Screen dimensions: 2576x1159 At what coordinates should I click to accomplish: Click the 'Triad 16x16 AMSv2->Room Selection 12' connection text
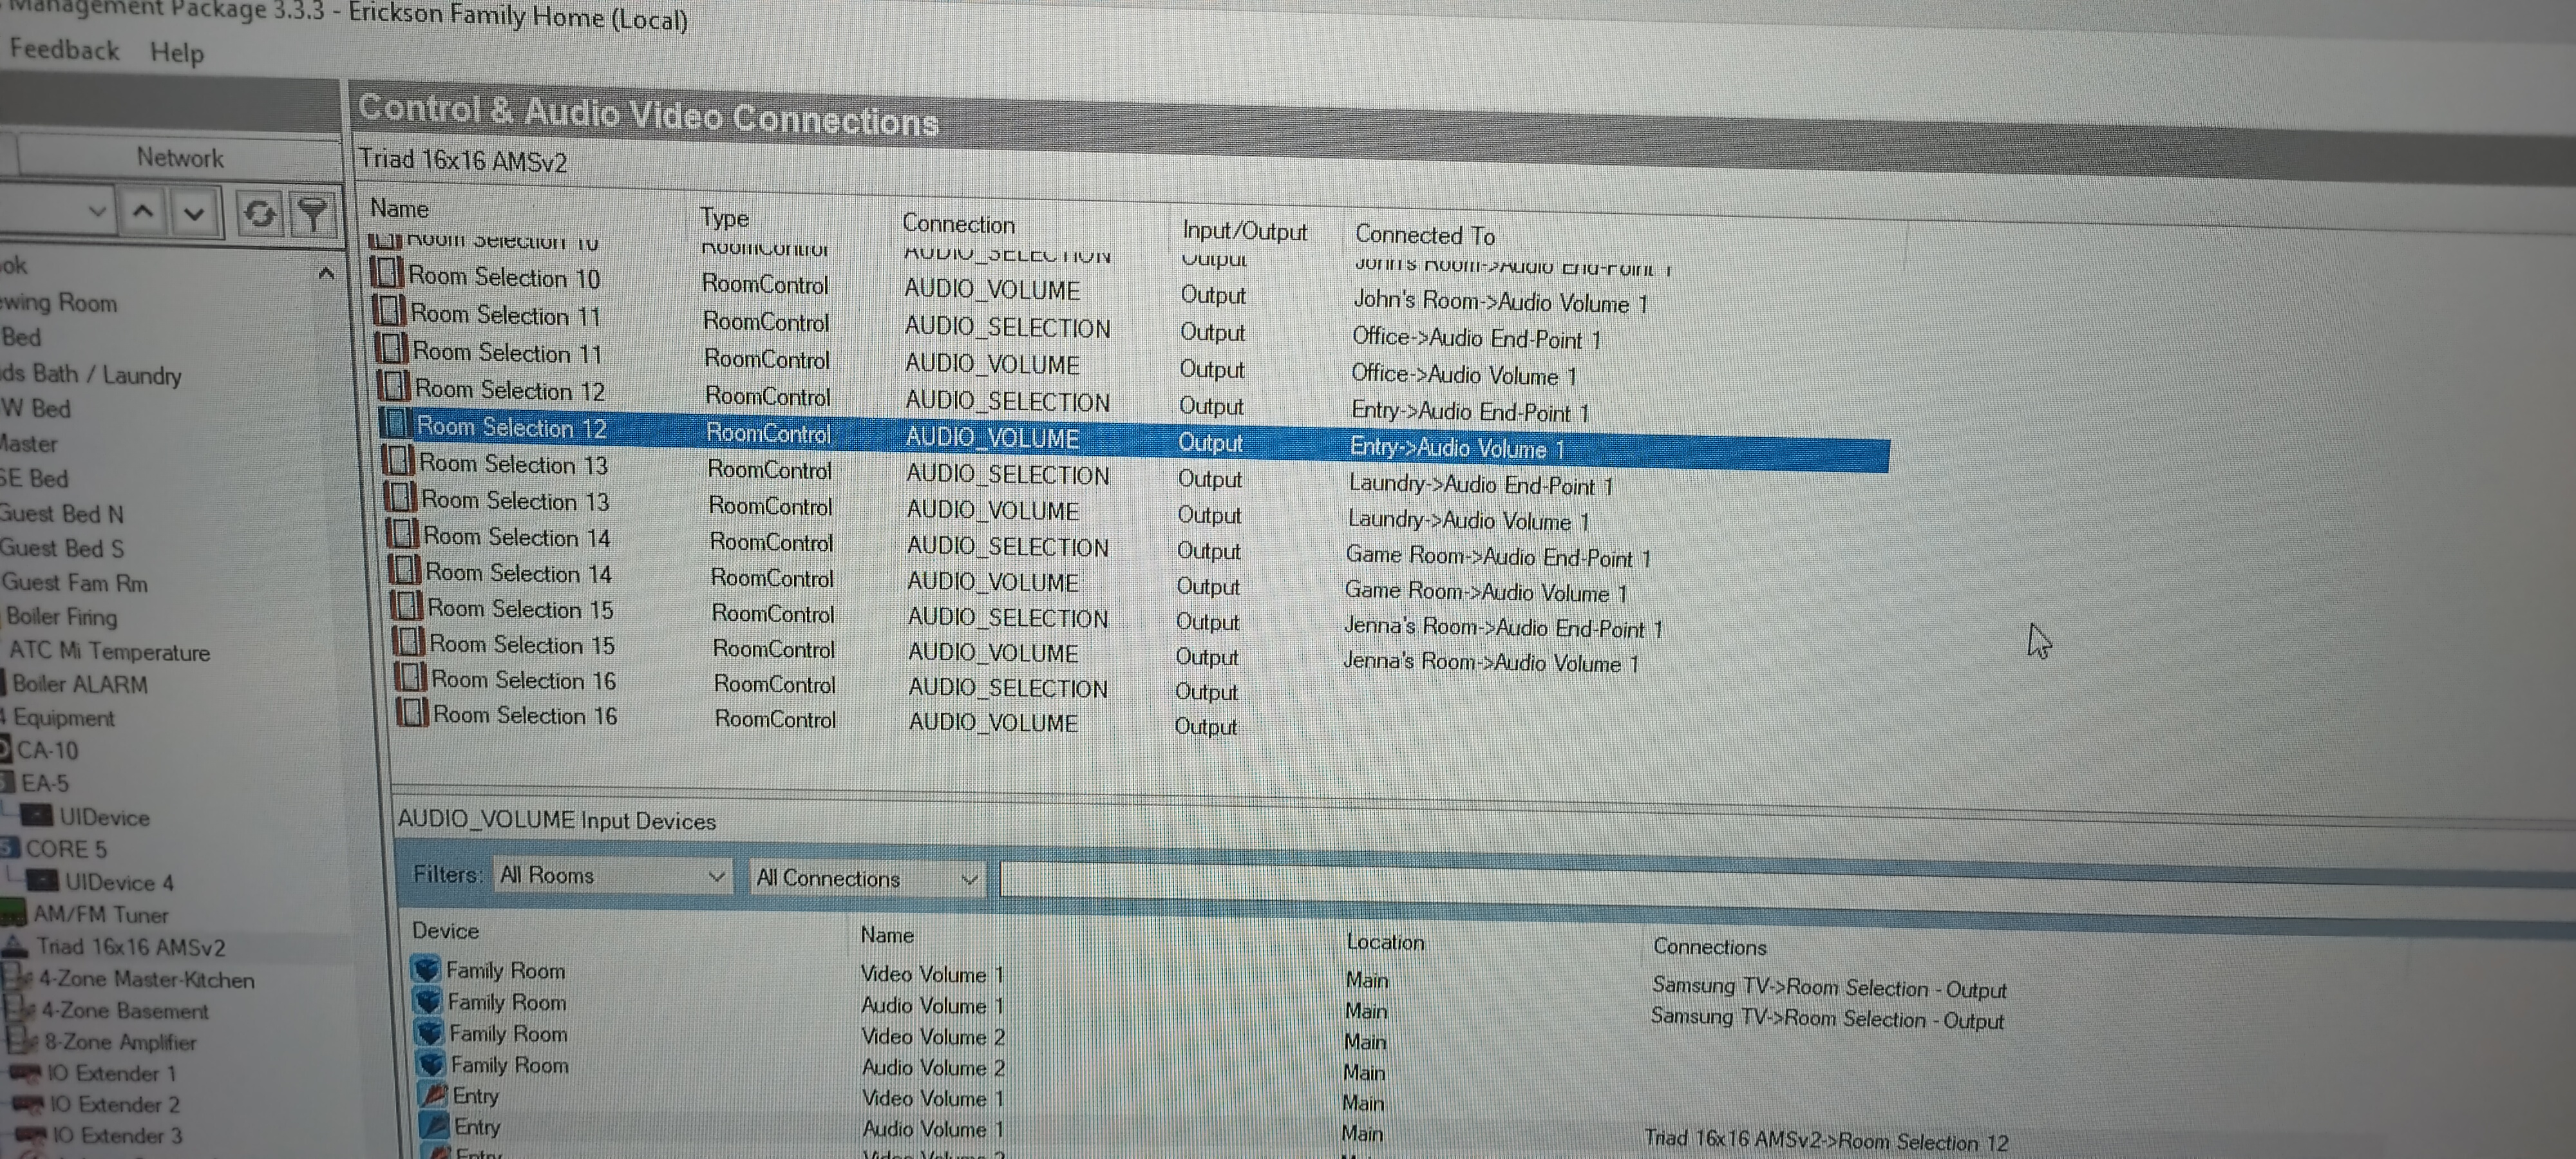[1826, 1140]
